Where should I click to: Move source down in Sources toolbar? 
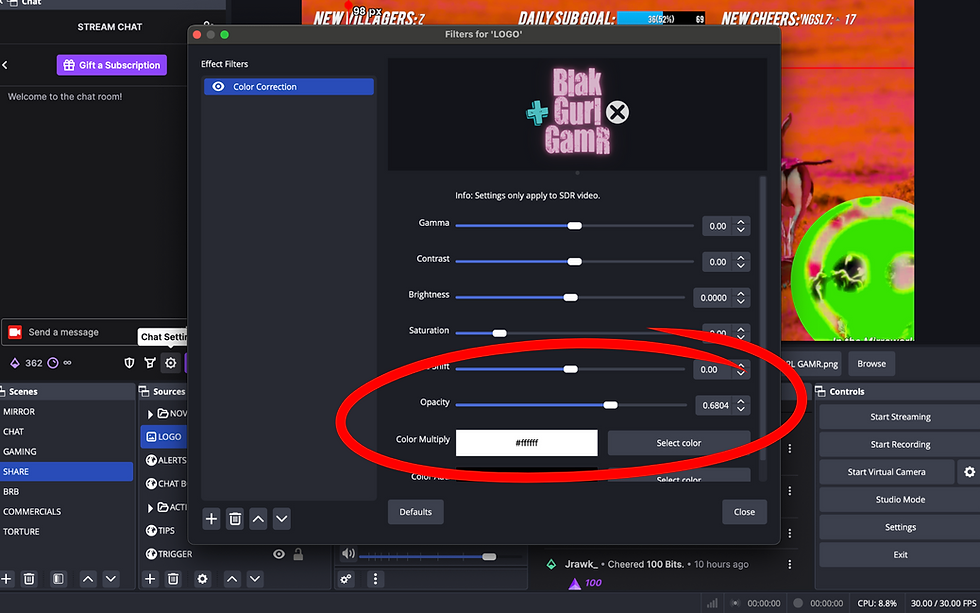coord(255,579)
